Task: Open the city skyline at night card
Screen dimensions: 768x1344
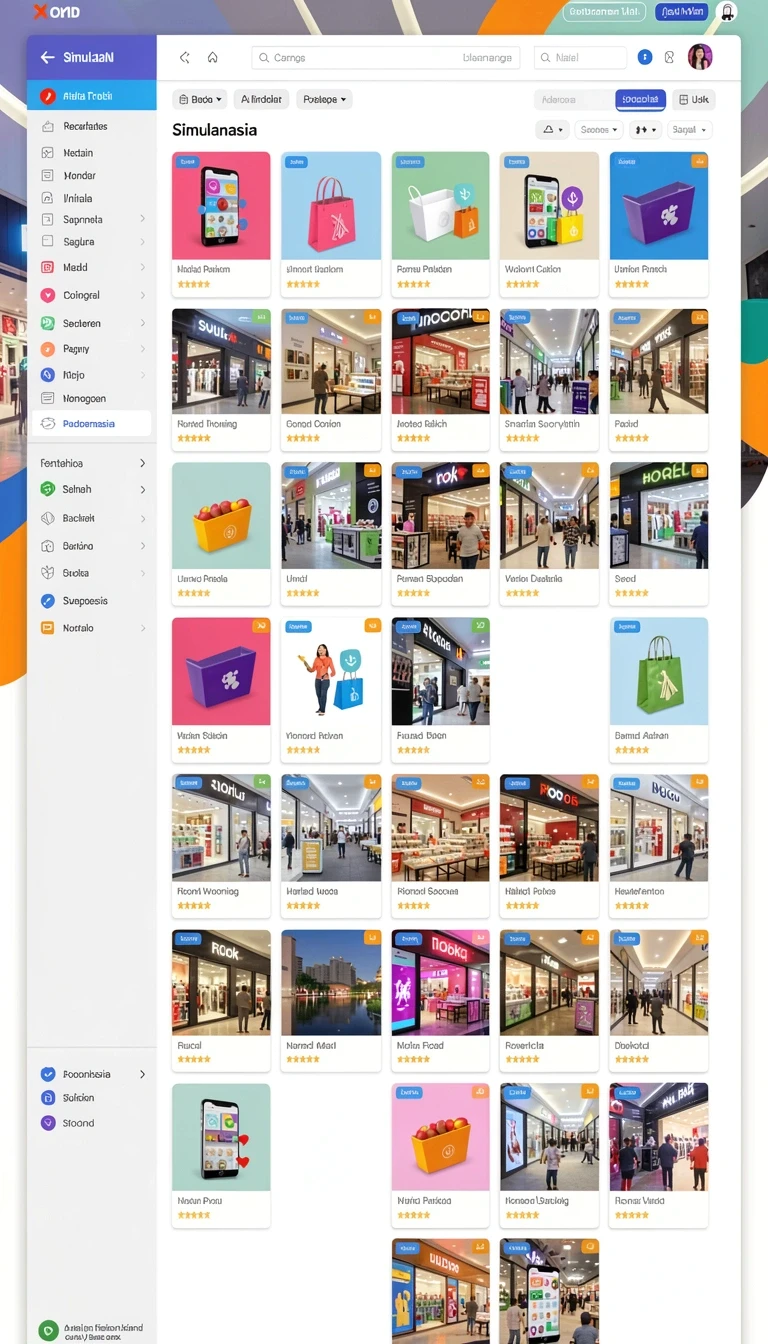Action: point(331,1001)
